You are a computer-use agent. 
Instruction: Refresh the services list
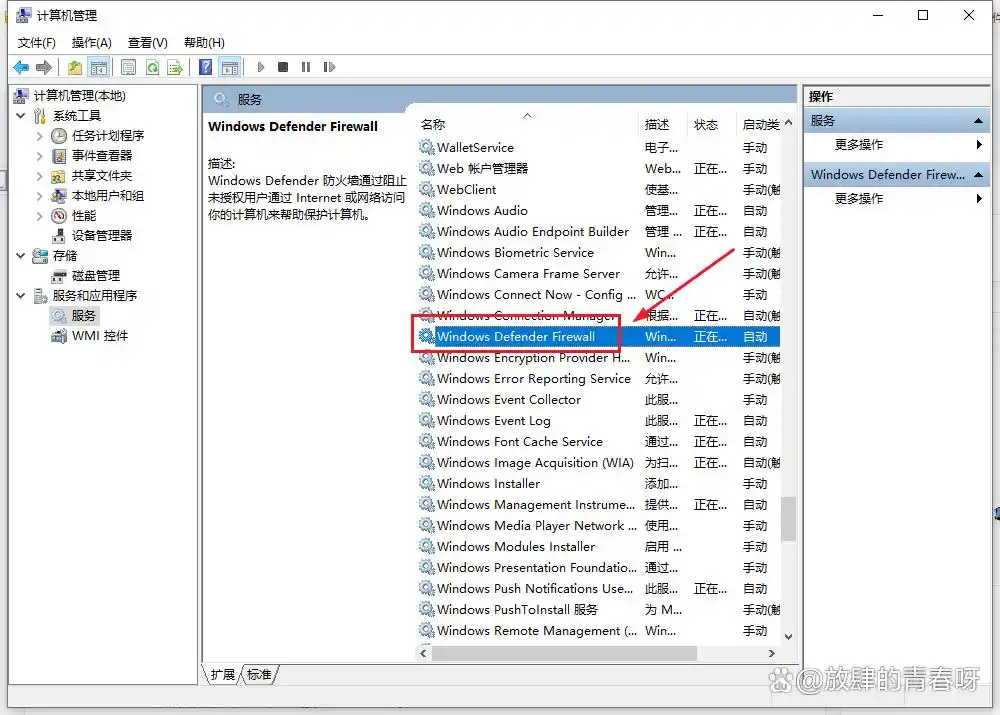pos(151,67)
